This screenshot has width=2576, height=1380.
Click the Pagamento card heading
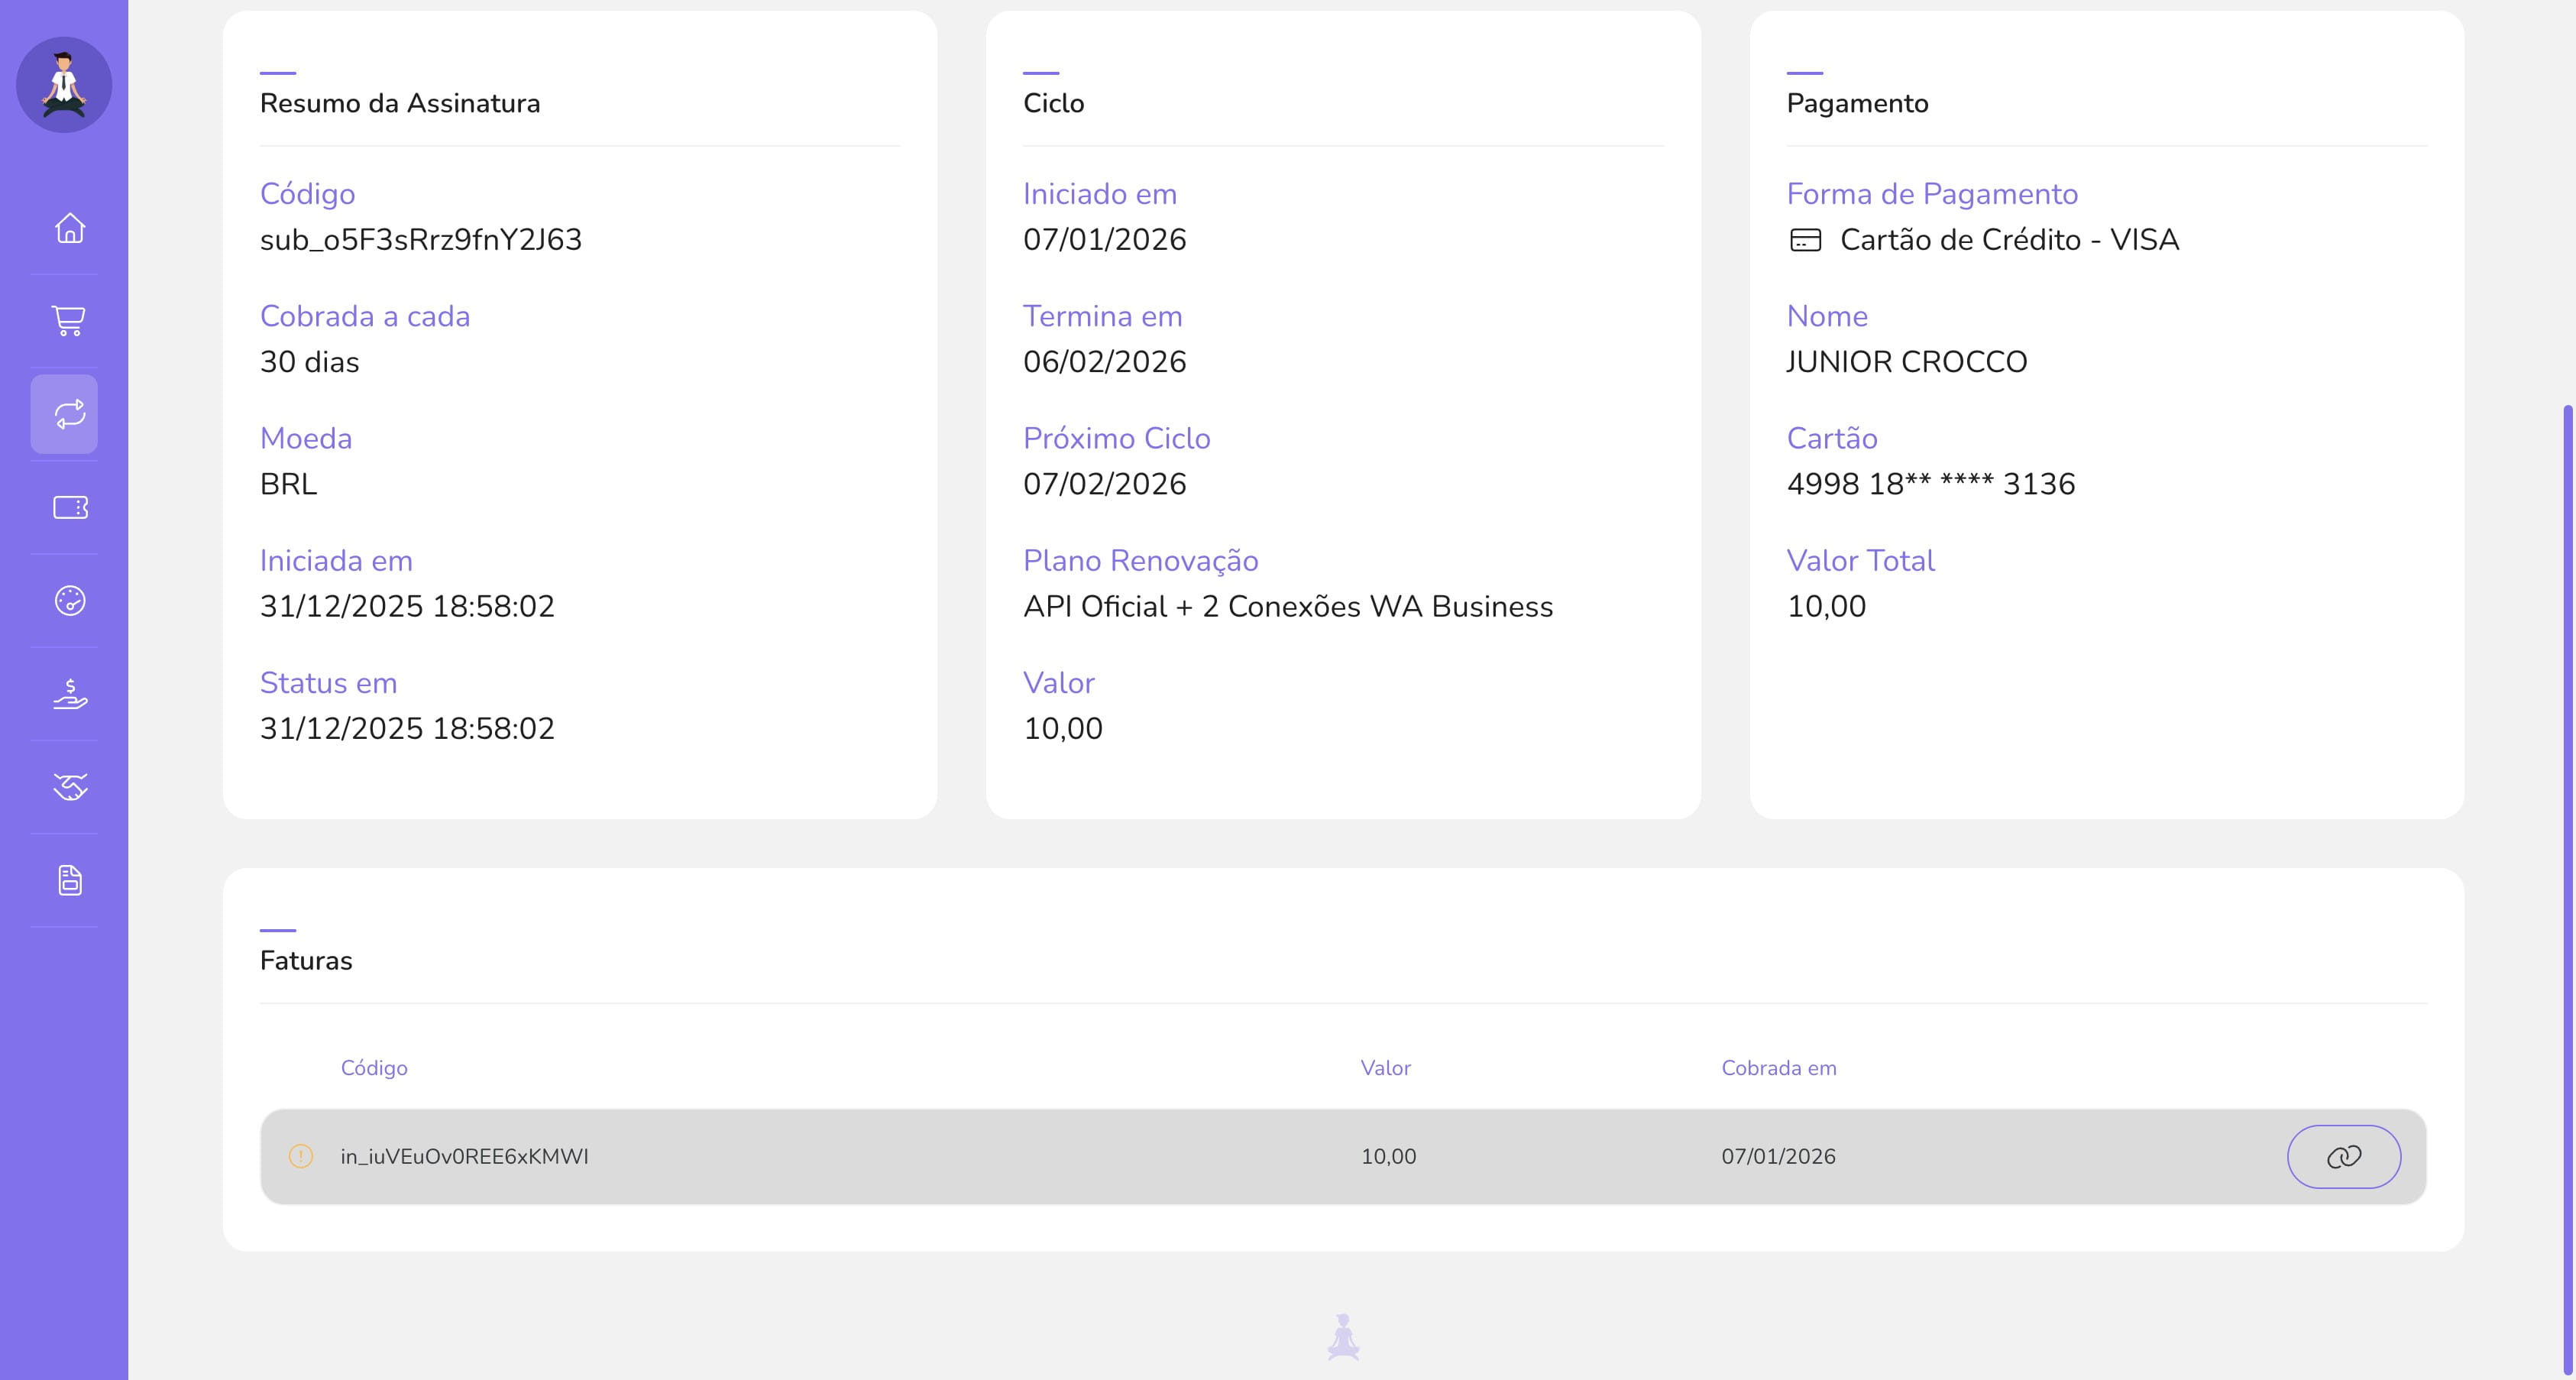coord(1857,103)
